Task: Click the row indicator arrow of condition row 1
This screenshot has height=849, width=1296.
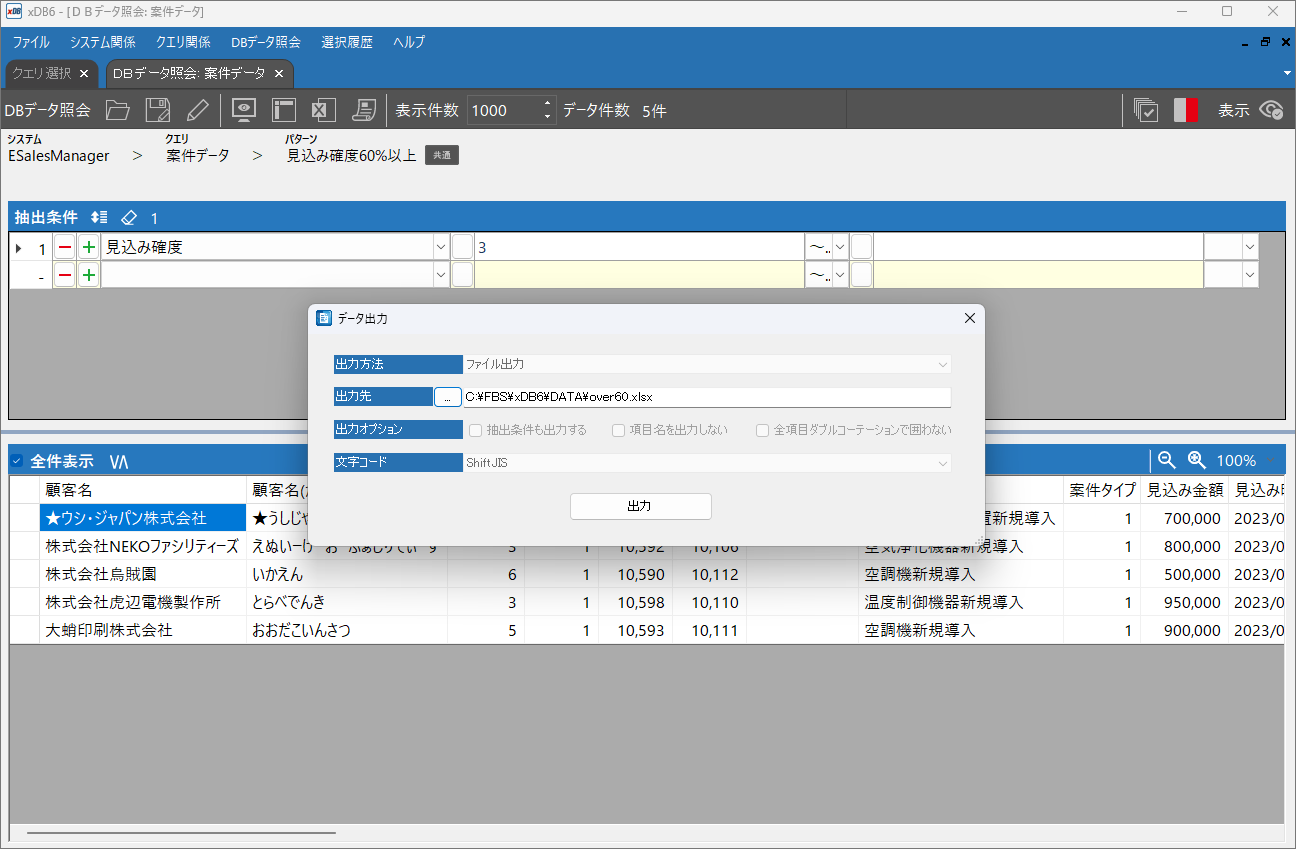Action: coord(19,247)
